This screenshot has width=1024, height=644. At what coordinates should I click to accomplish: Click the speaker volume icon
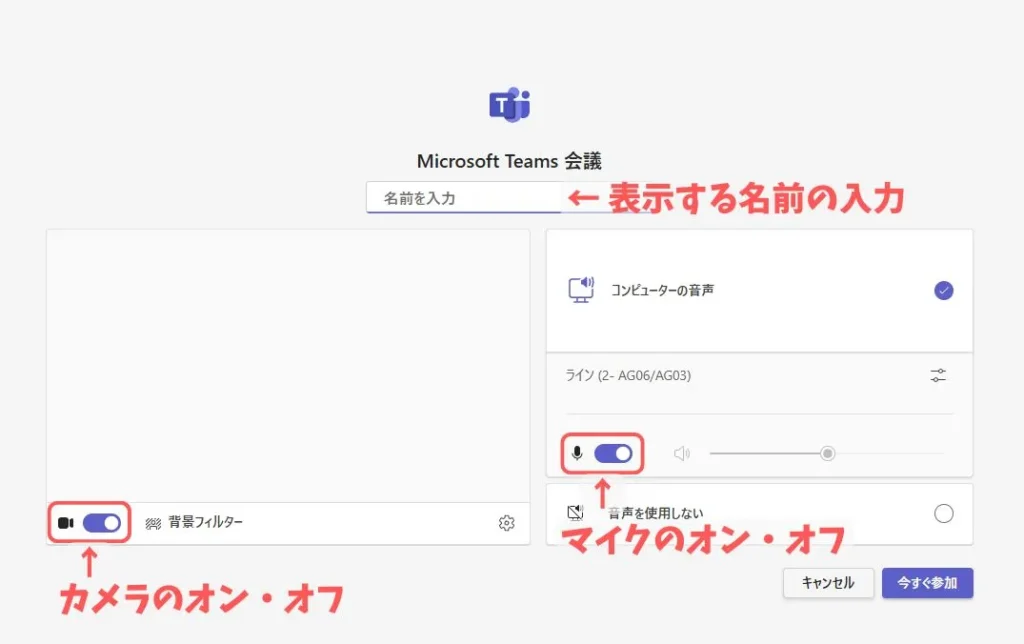pyautogui.click(x=681, y=453)
